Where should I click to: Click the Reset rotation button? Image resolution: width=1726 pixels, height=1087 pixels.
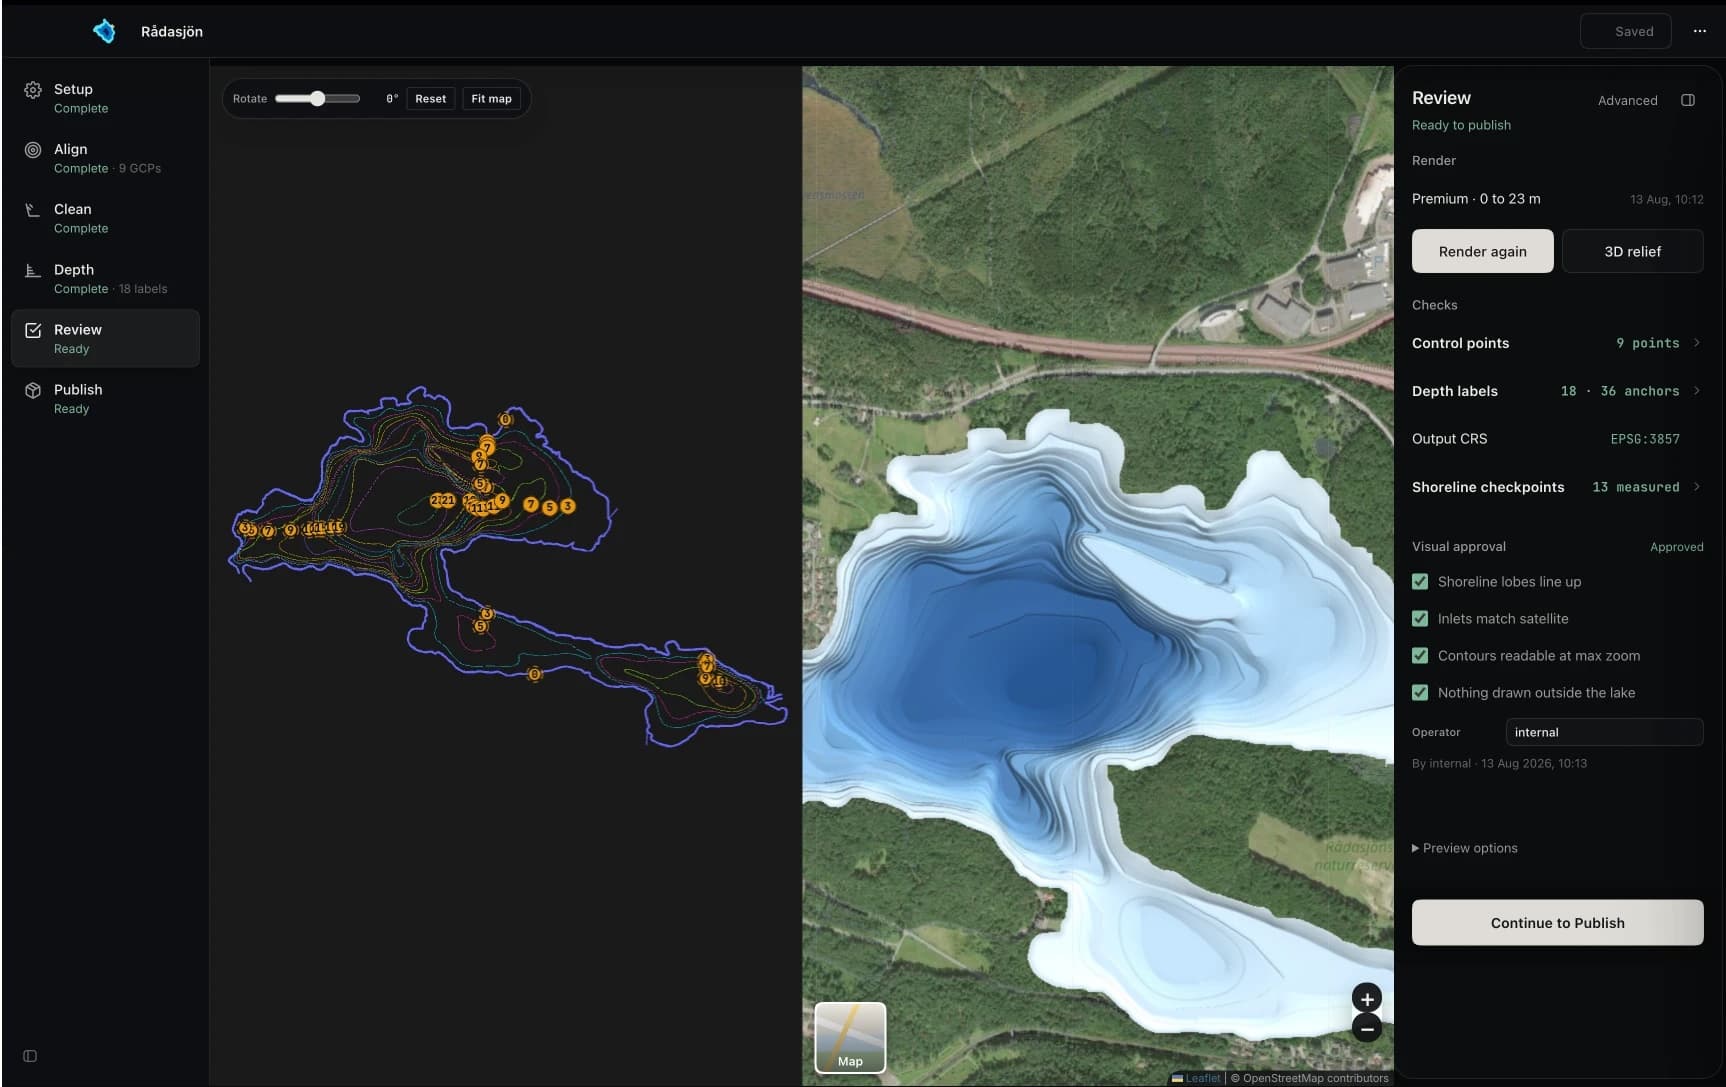[431, 99]
